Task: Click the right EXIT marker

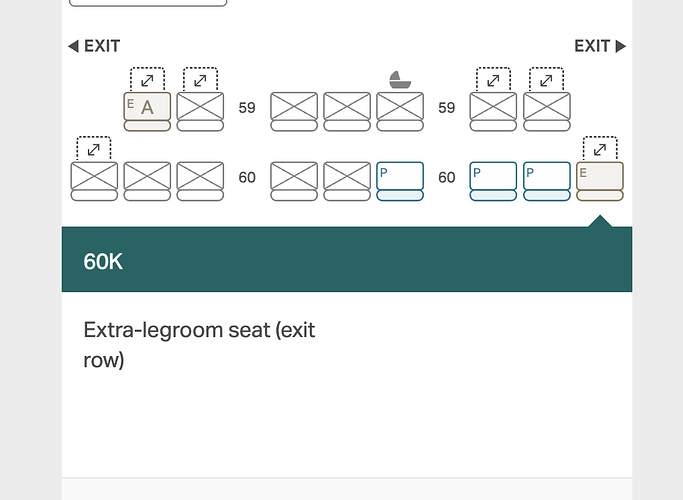Action: click(x=600, y=46)
